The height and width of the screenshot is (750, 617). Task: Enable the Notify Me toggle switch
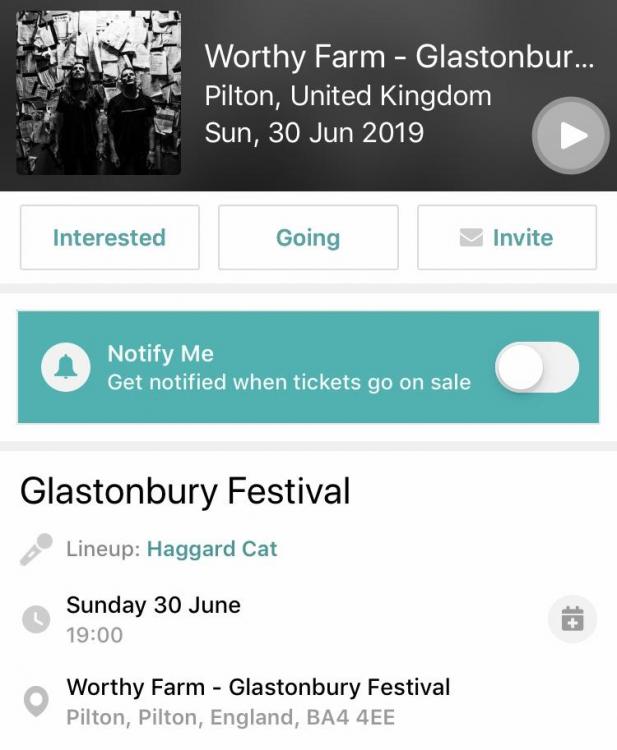tap(537, 367)
